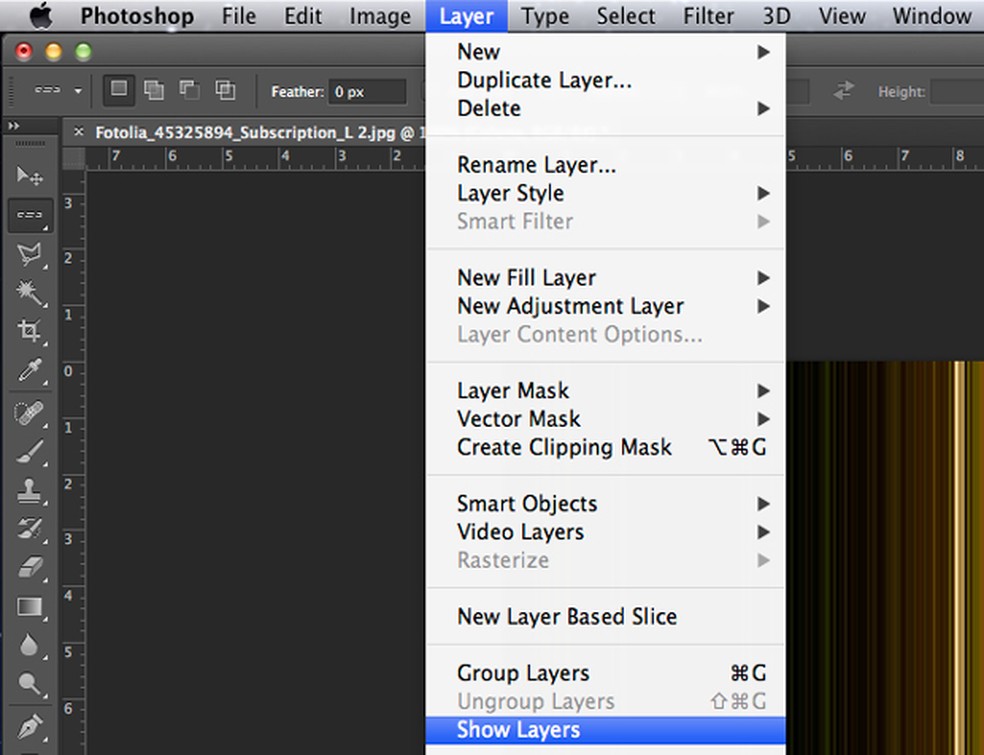
Task: Choose the Gradient tool
Action: tap(30, 607)
